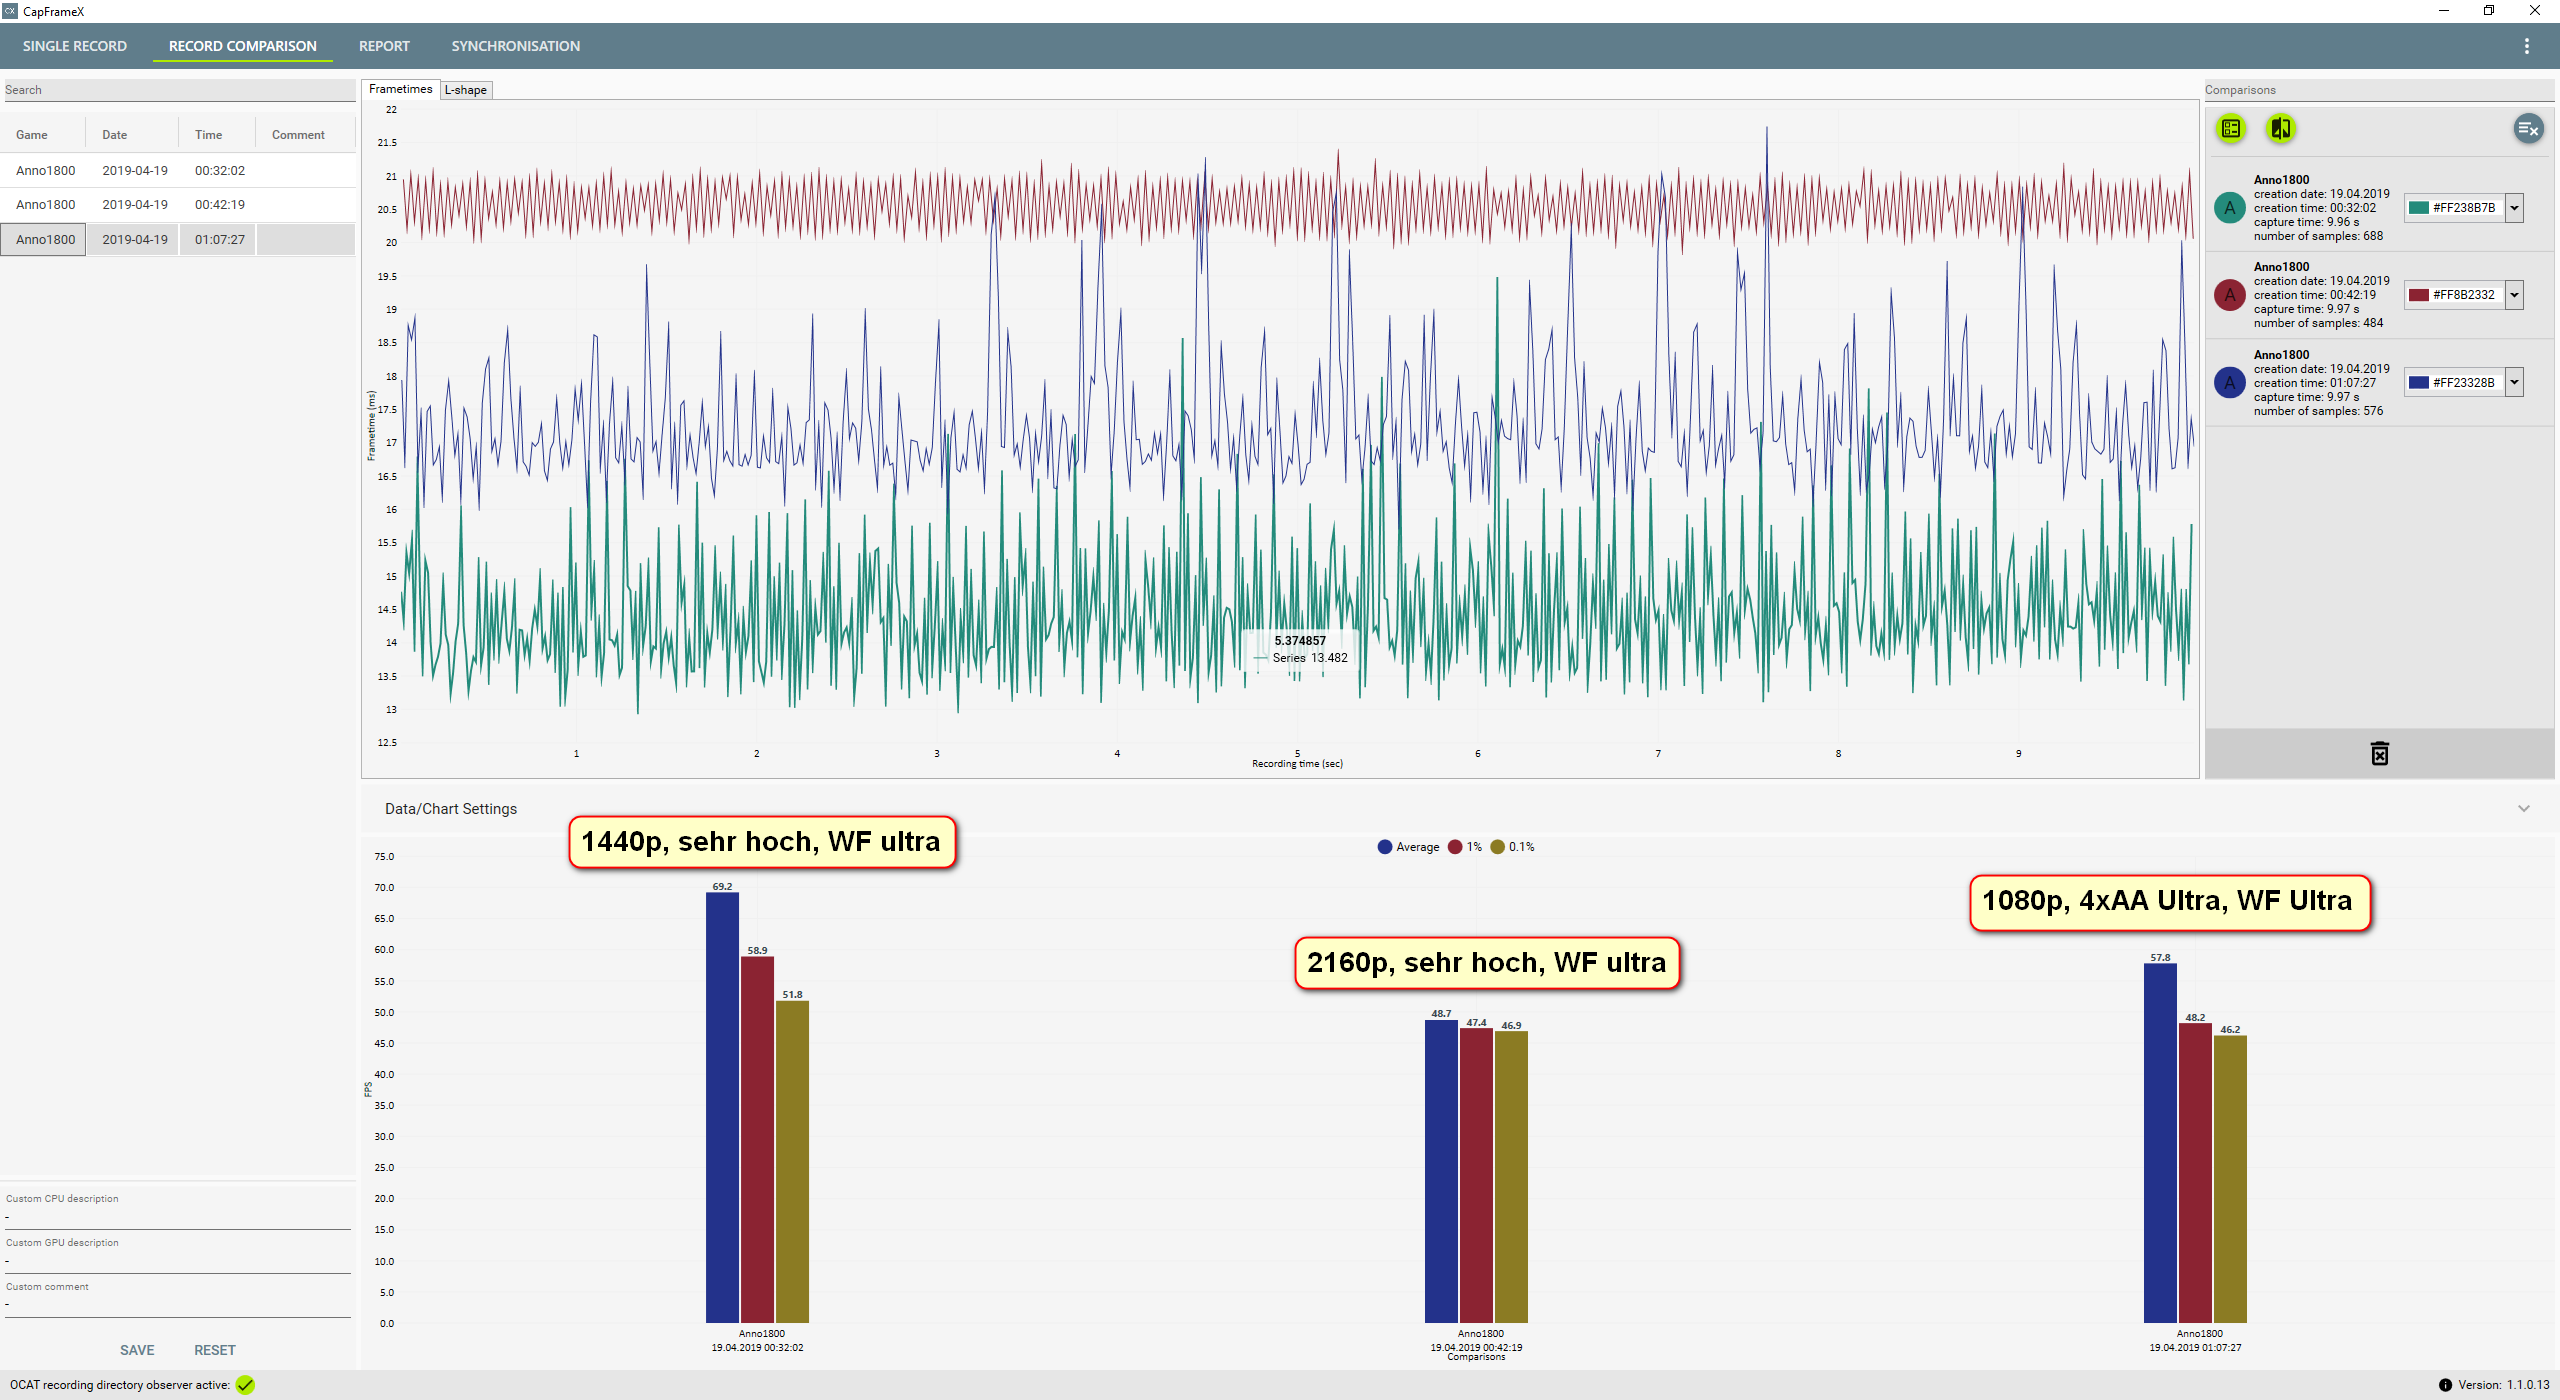Screen dimensions: 2560x1400
Task: Click the green list-view toggle icon
Action: click(x=2230, y=128)
